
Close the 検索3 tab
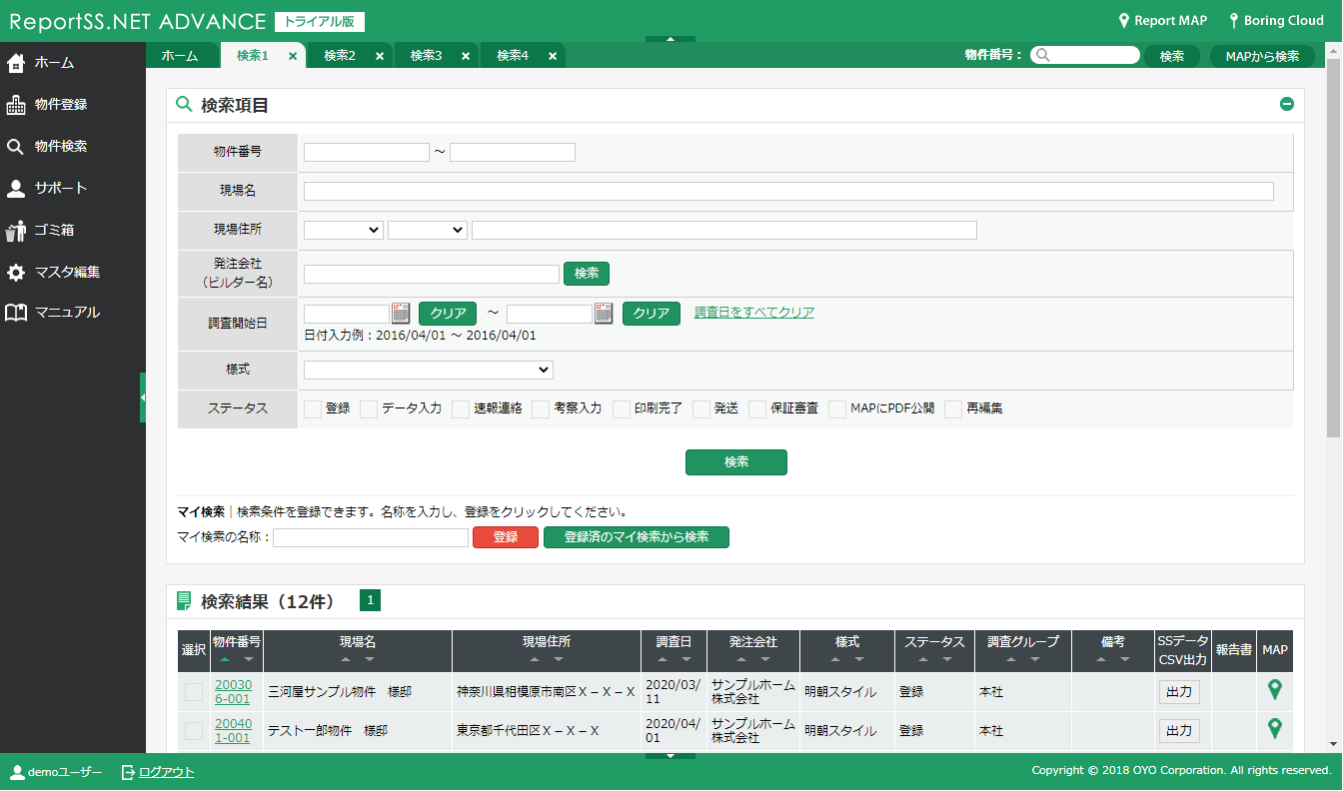(x=465, y=56)
